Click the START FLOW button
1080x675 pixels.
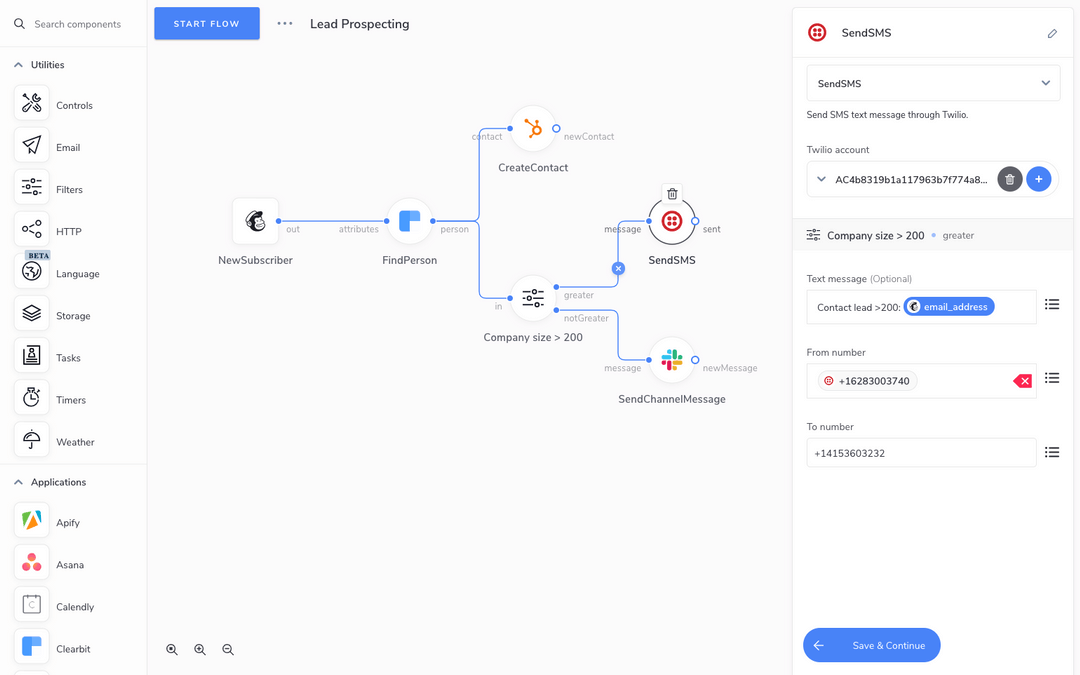[206, 23]
